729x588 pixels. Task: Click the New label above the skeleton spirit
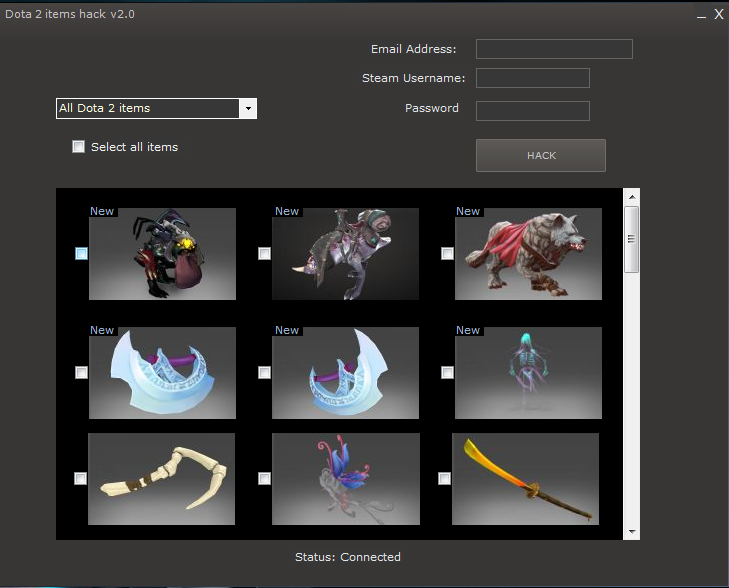(468, 330)
